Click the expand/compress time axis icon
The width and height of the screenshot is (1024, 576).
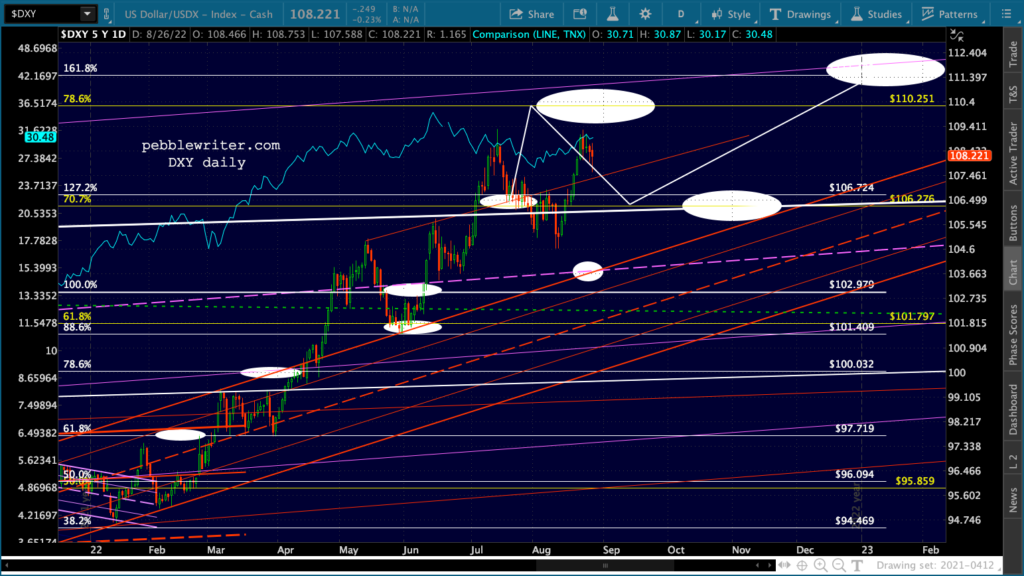(784, 566)
